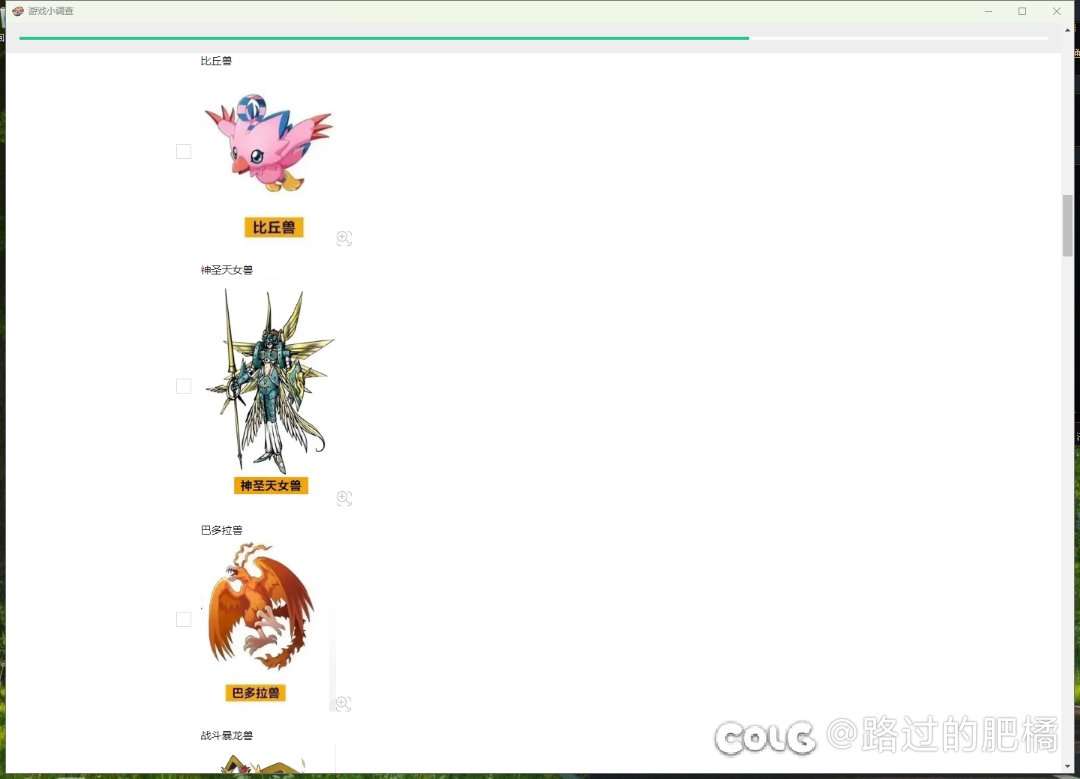This screenshot has height=779, width=1080.
Task: Click the survey progress bar
Action: point(534,38)
